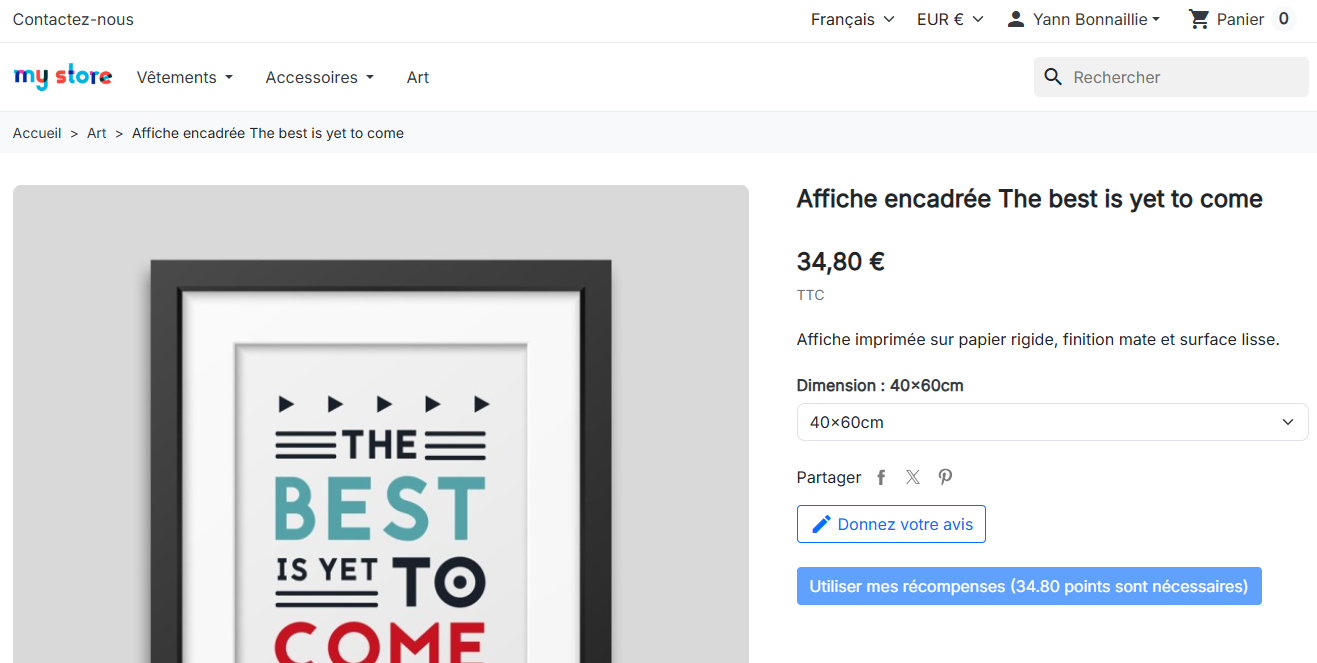Click Accueil in the breadcrumb
The height and width of the screenshot is (663, 1317).
37,133
